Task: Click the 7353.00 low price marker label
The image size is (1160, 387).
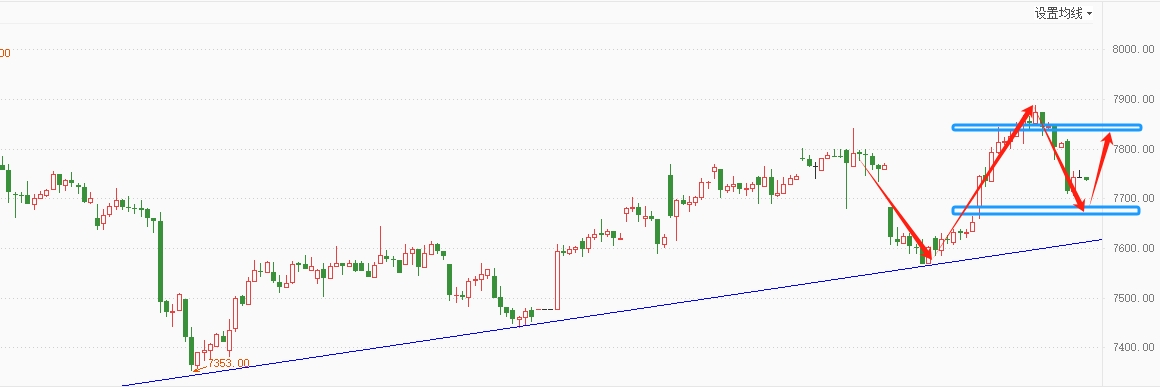Action: click(x=229, y=363)
